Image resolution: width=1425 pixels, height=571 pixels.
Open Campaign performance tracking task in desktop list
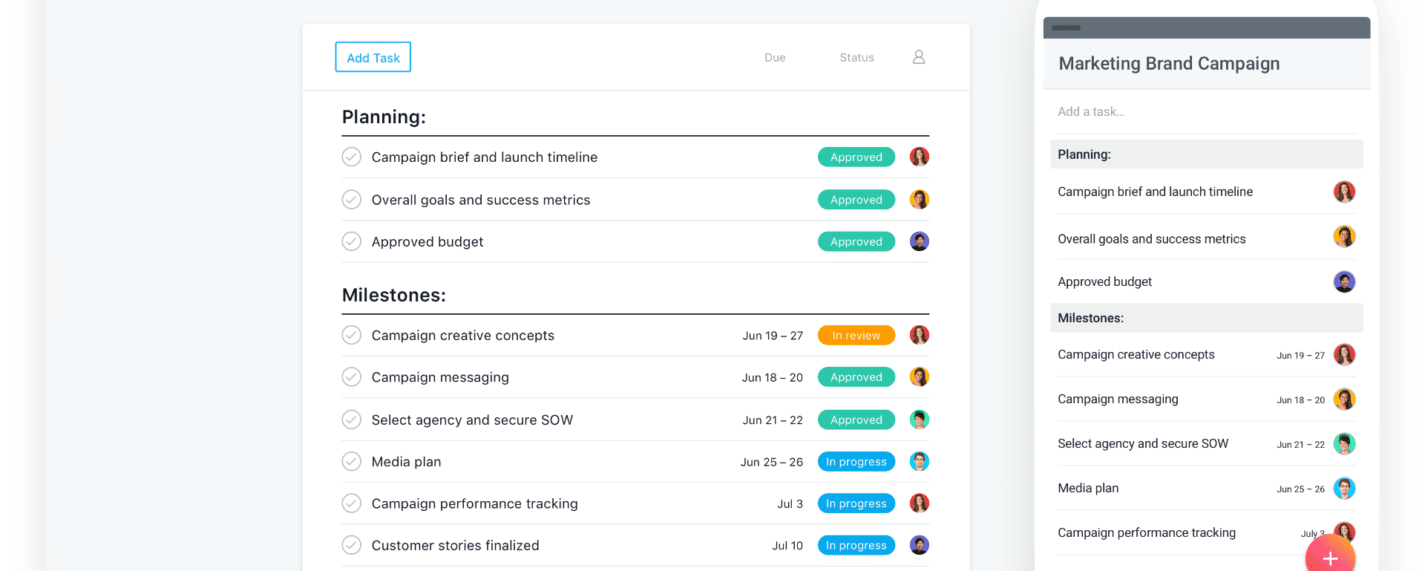click(x=474, y=504)
